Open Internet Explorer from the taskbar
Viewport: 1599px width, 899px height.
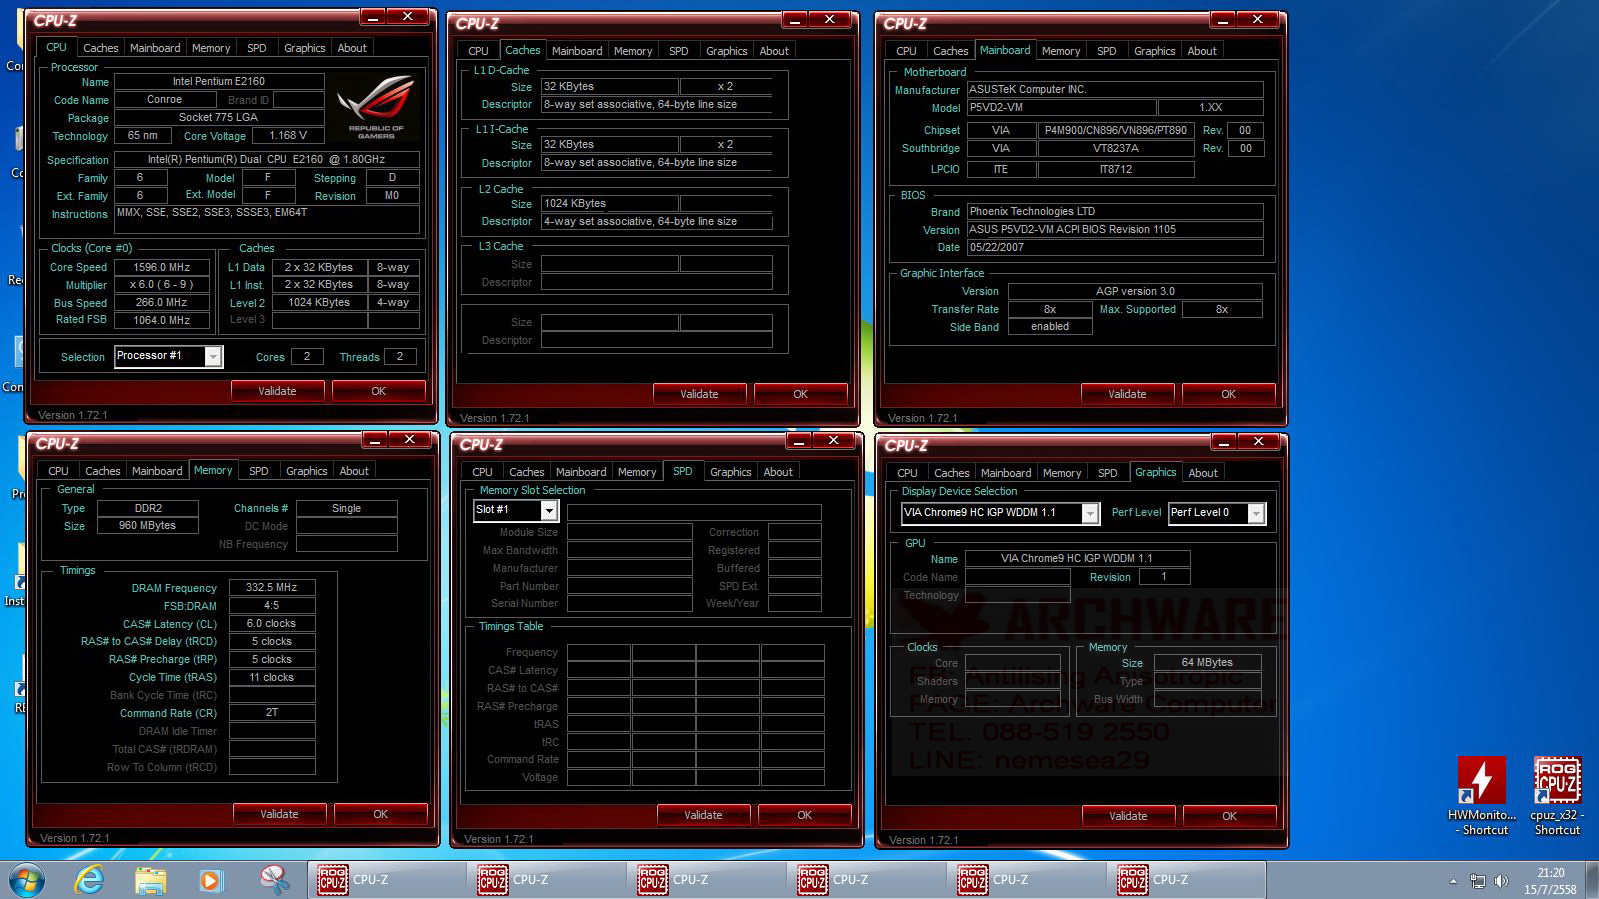click(90, 880)
